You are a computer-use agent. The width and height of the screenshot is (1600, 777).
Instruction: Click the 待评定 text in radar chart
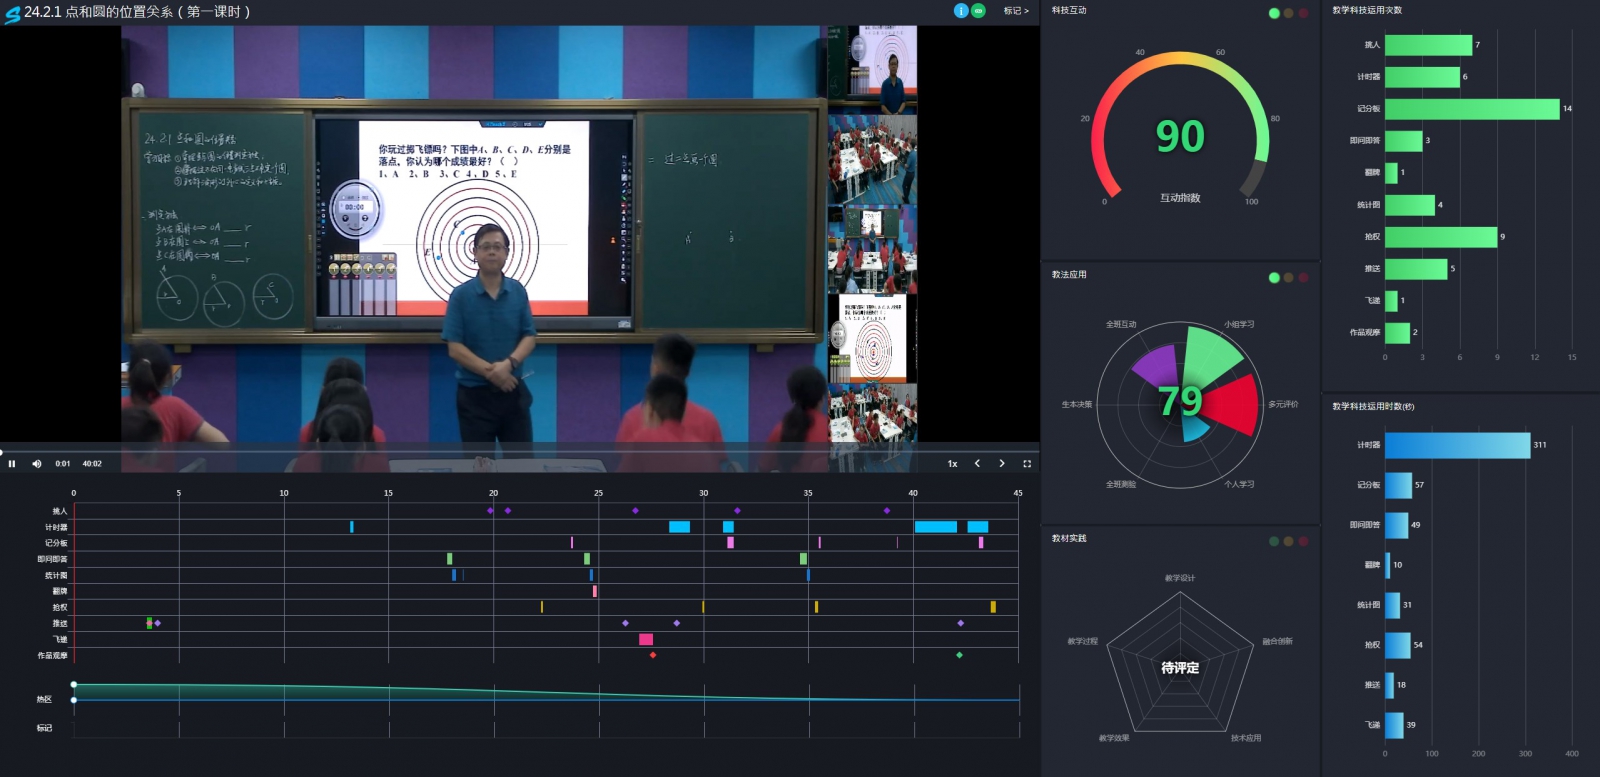[x=1180, y=668]
